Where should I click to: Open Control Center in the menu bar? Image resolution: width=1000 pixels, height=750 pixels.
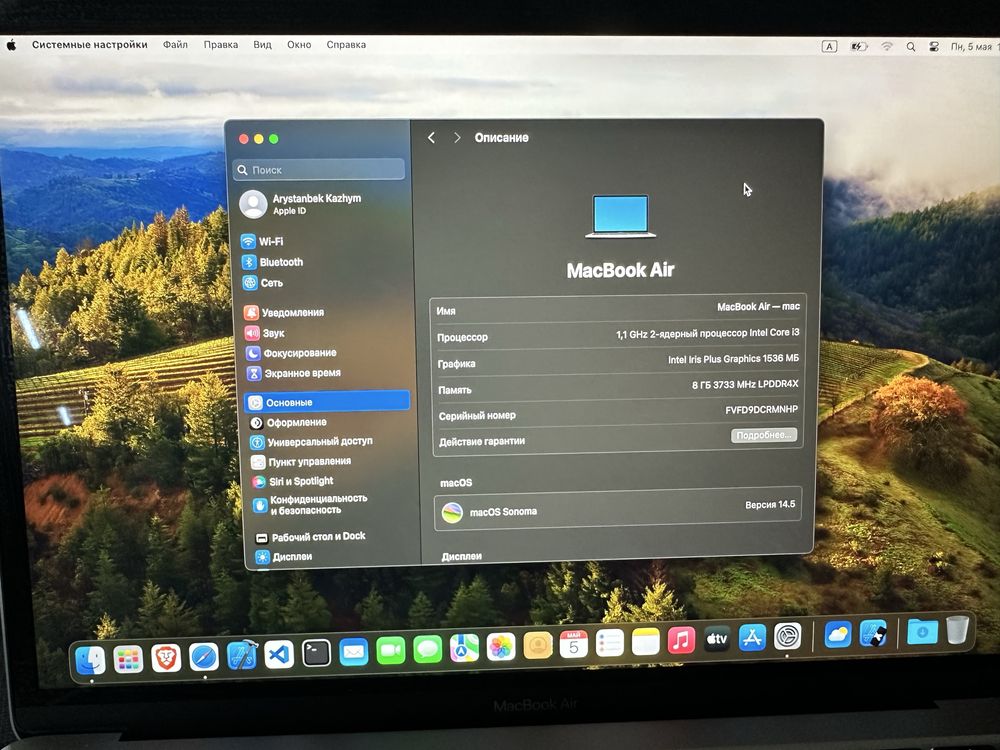tap(934, 47)
